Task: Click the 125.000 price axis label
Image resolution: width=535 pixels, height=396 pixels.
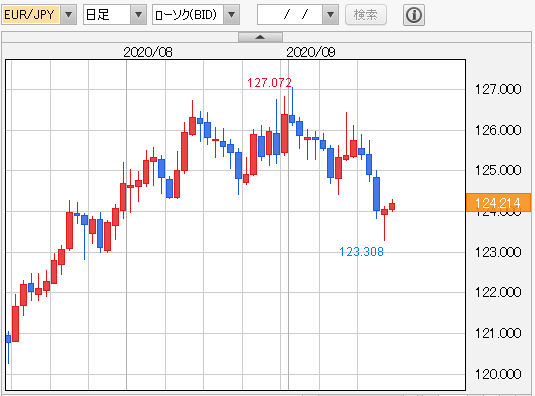Action: [x=498, y=170]
